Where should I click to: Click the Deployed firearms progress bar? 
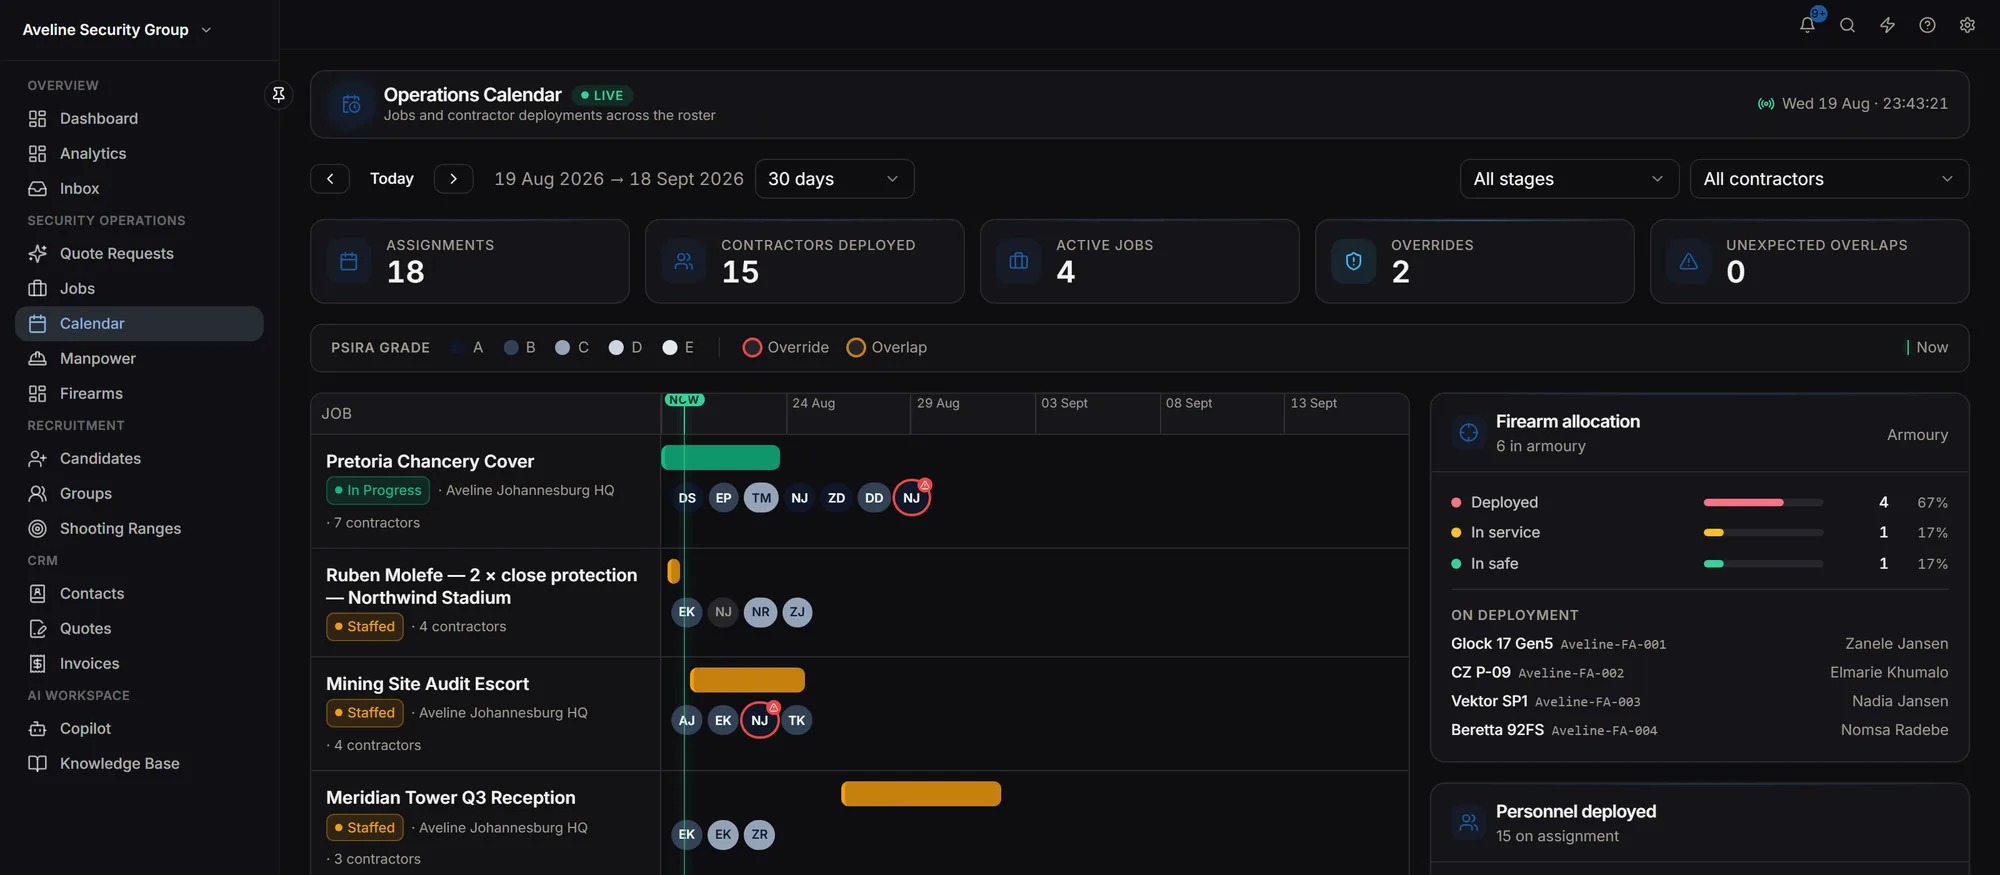1763,503
